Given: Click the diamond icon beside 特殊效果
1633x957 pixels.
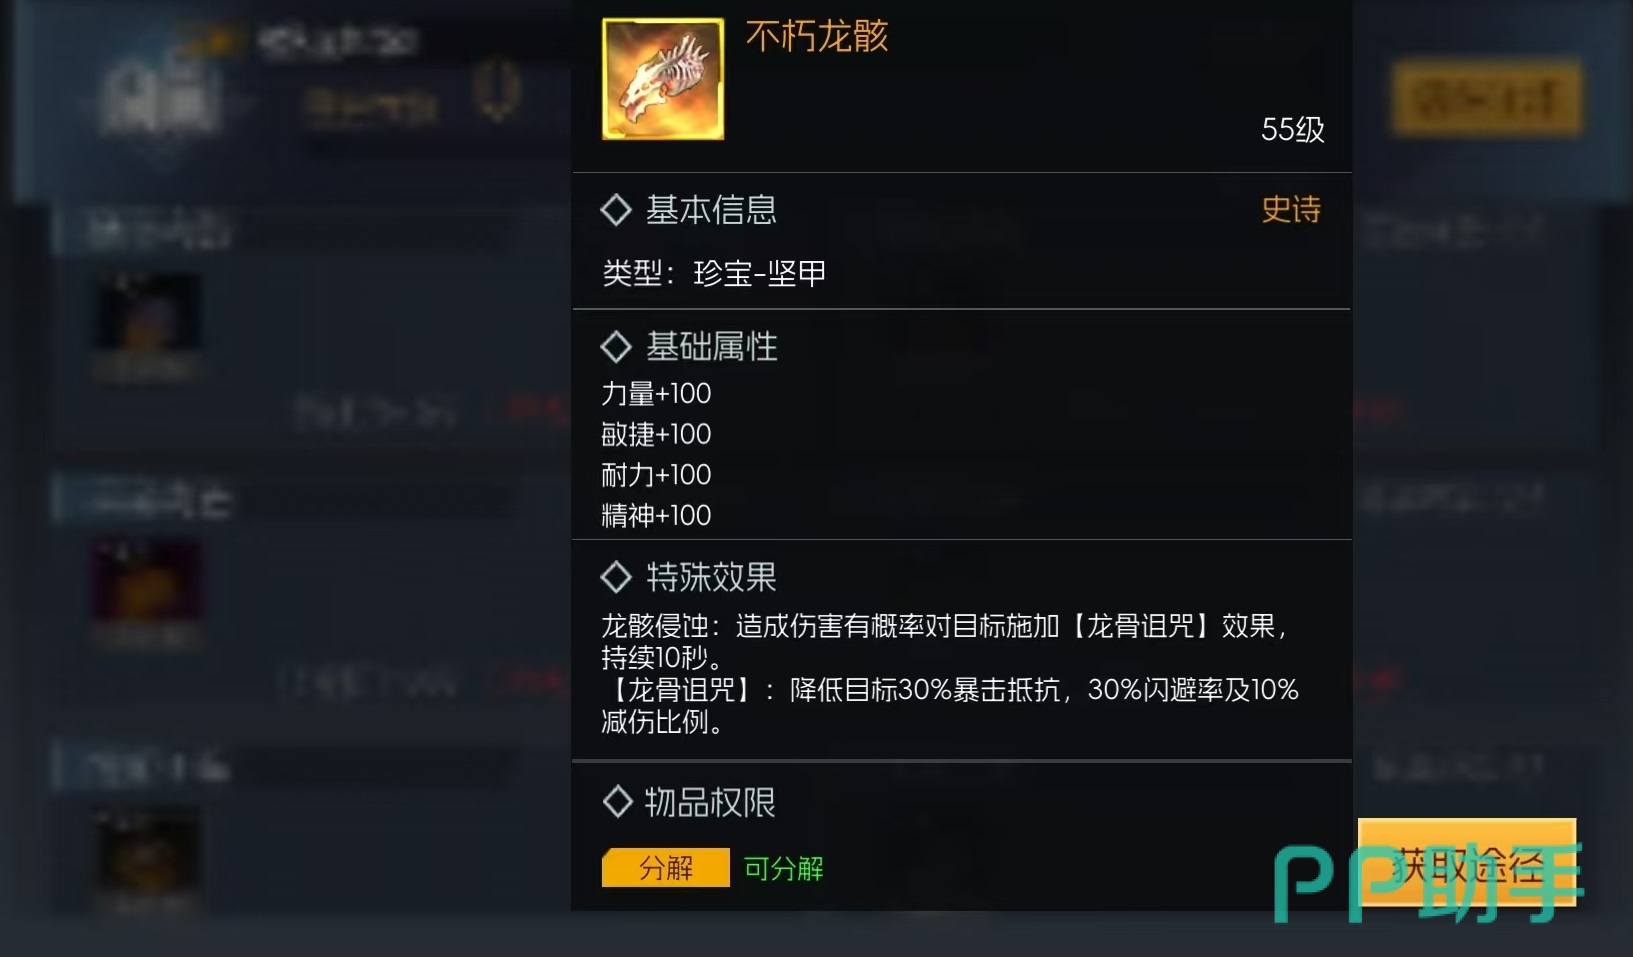Looking at the screenshot, I should 615,577.
